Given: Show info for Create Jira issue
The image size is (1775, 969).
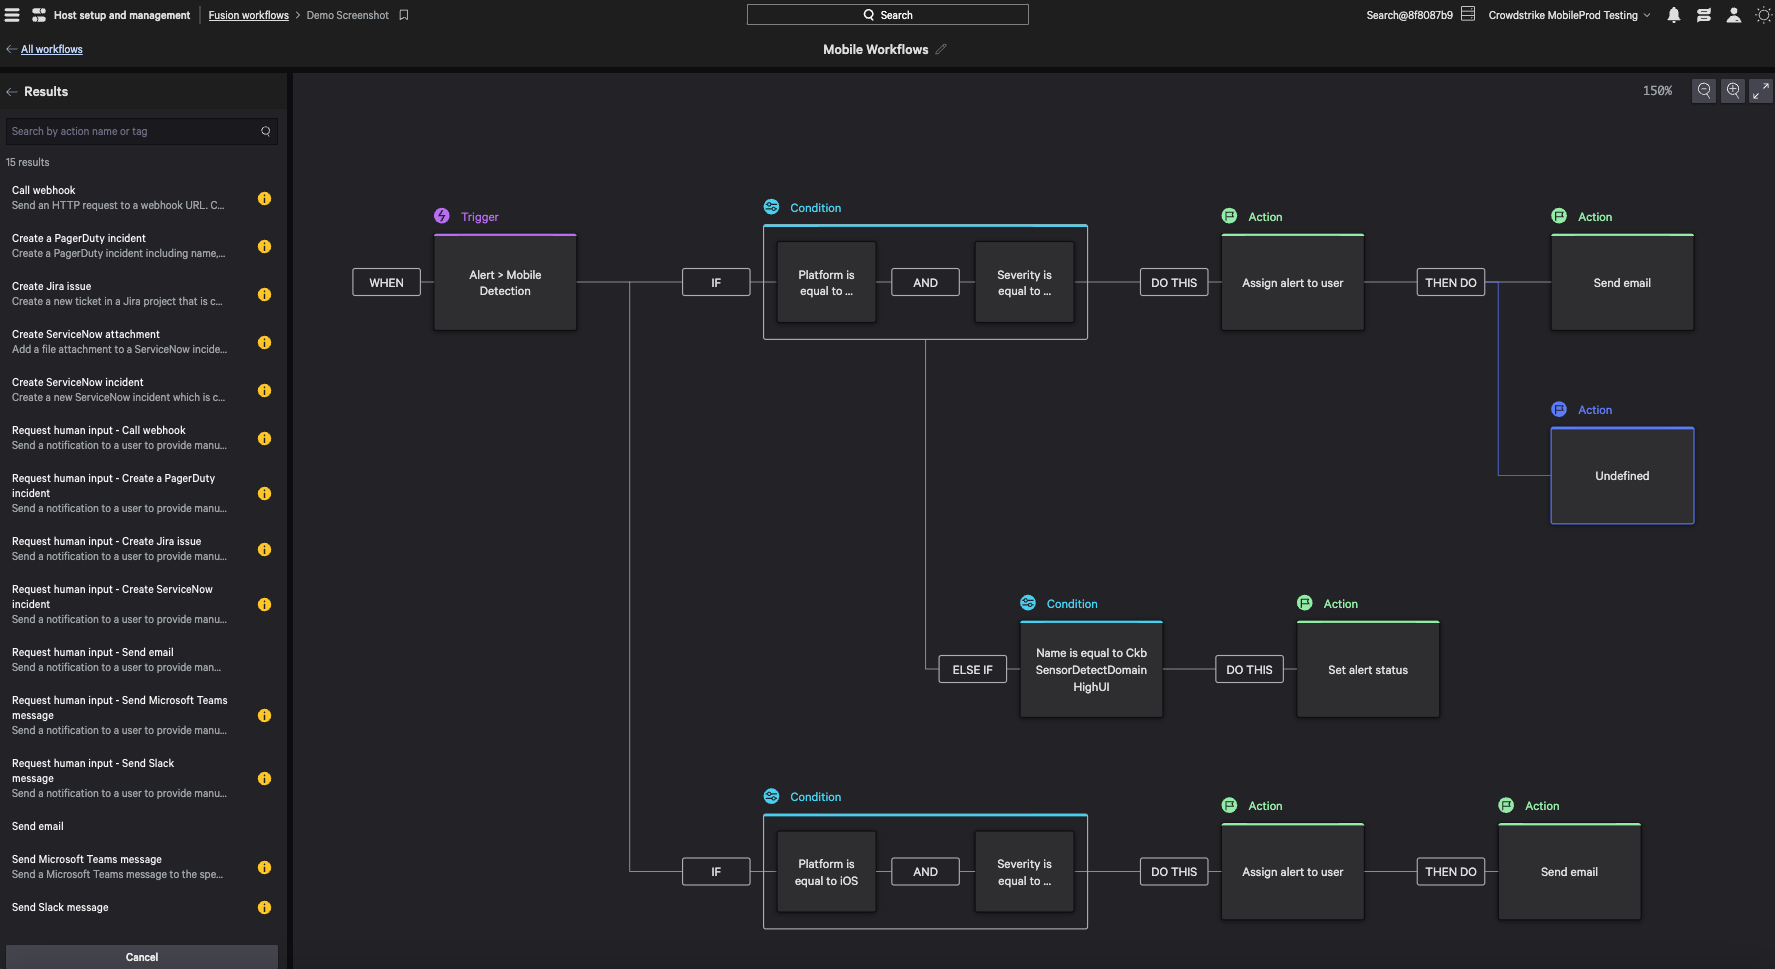Looking at the screenshot, I should point(264,294).
